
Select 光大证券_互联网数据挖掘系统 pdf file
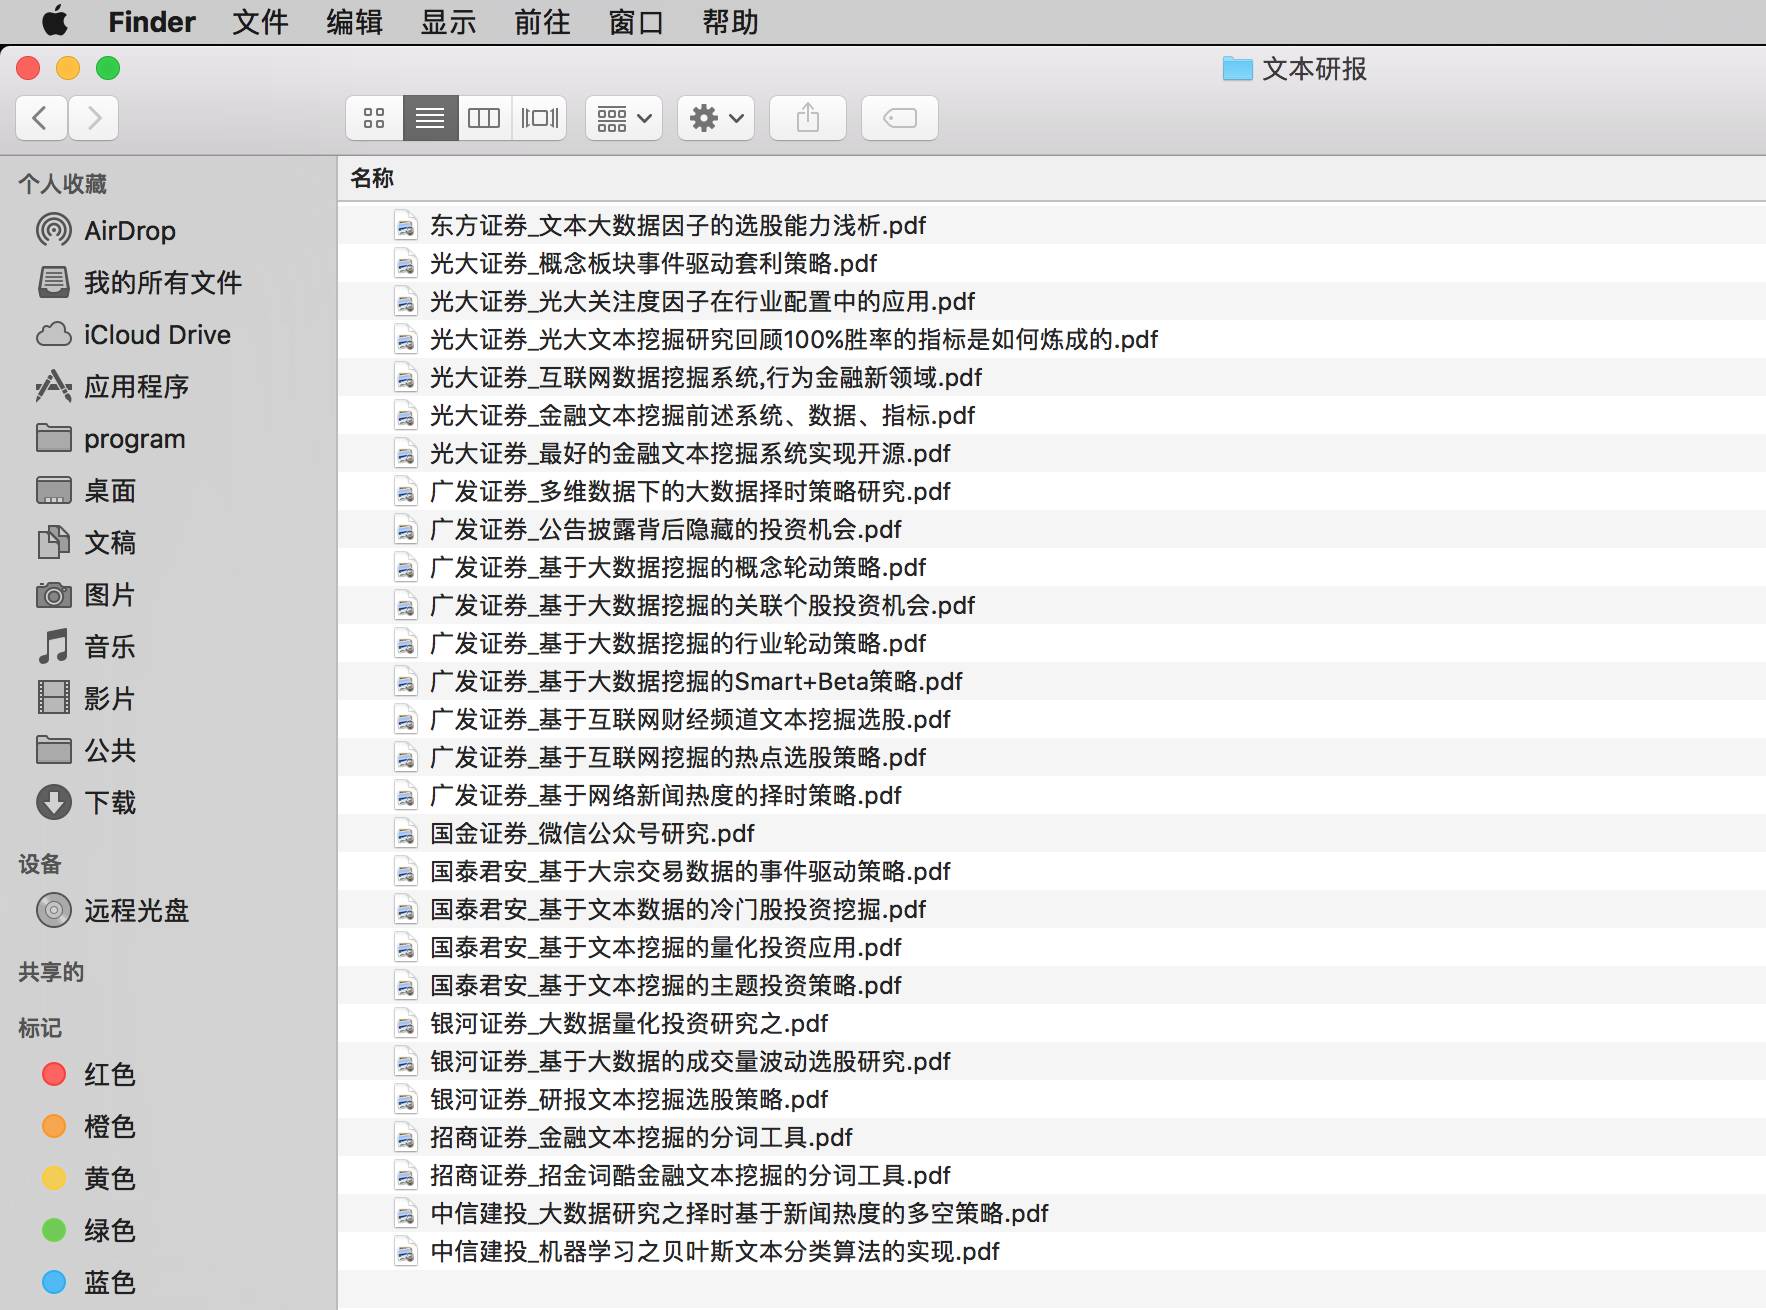pyautogui.click(x=1052, y=377)
